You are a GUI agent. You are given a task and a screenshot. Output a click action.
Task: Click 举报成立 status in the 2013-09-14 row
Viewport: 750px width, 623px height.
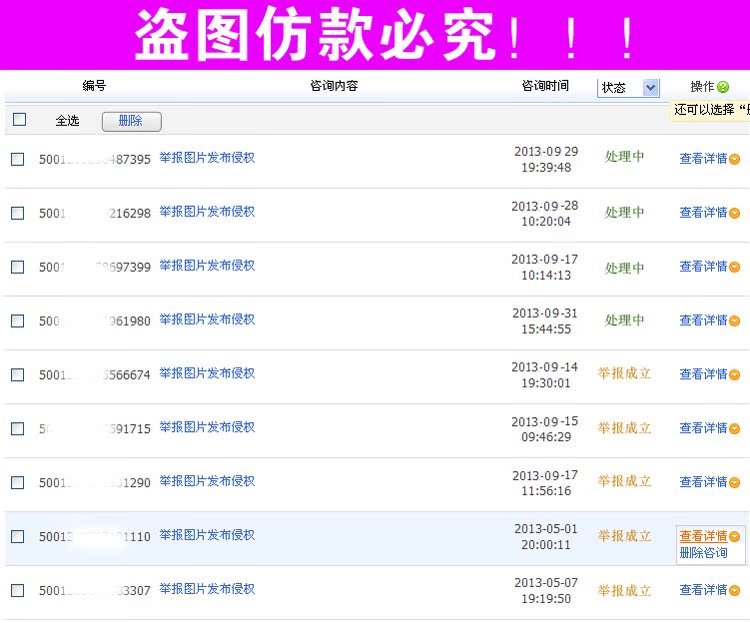point(624,373)
